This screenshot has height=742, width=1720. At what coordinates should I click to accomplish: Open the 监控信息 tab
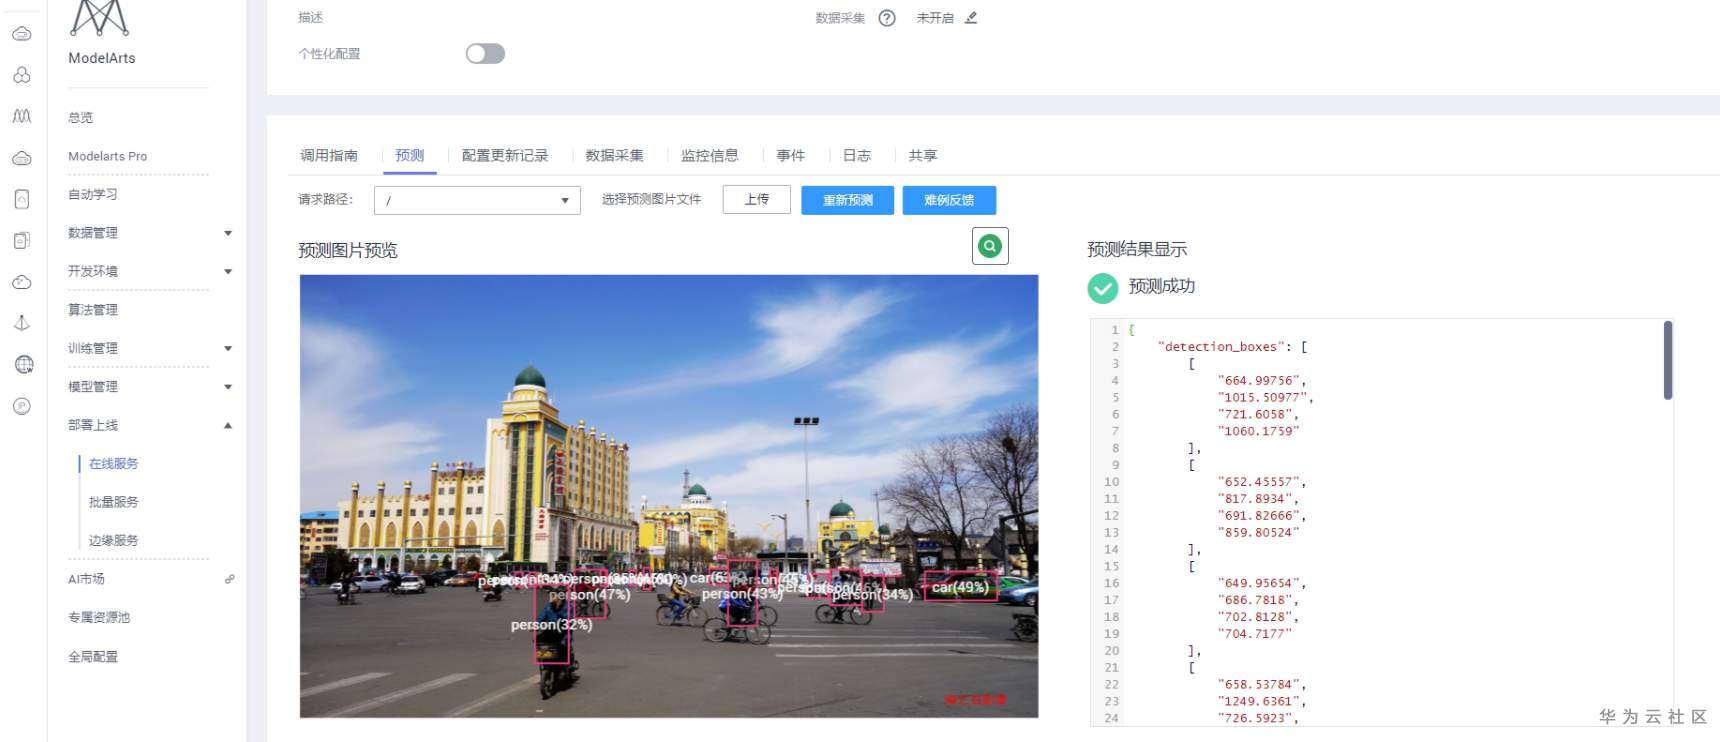coord(710,155)
